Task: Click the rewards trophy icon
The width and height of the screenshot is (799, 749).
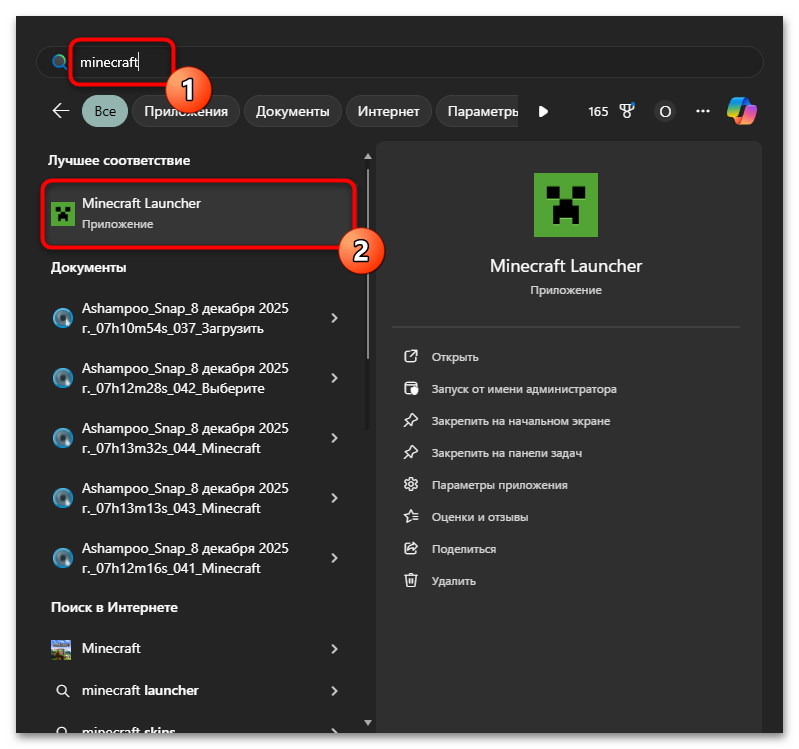Action: point(627,111)
